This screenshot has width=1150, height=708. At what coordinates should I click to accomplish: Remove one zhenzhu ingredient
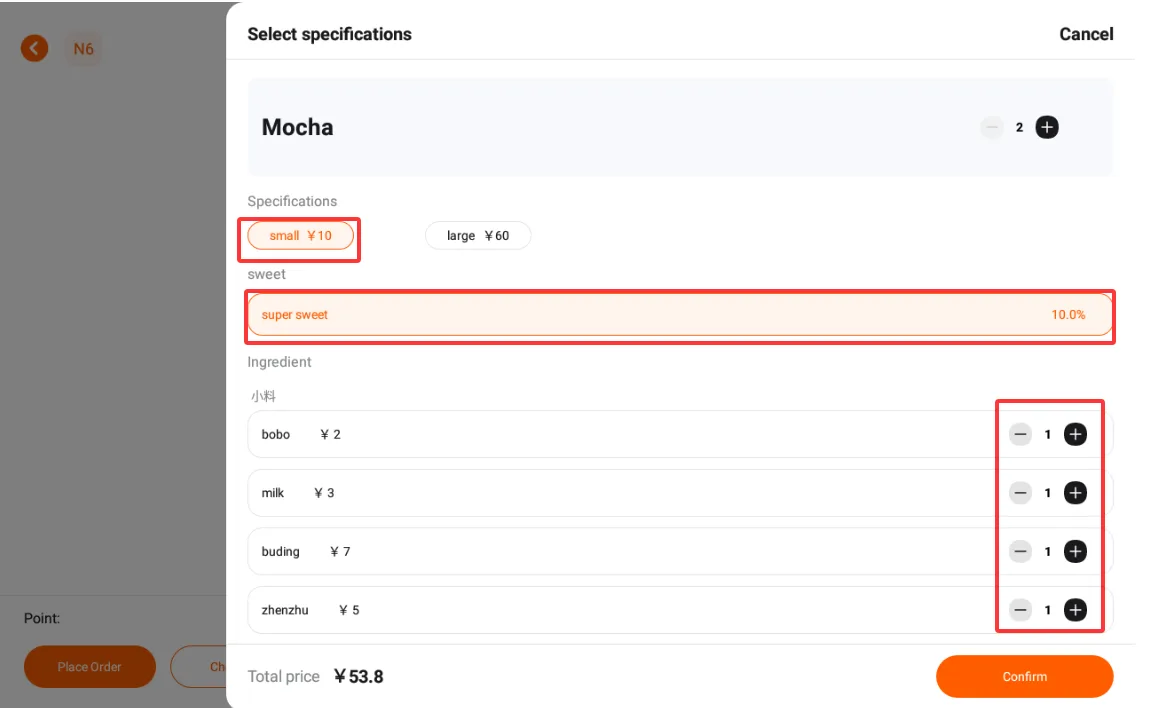tap(1020, 610)
